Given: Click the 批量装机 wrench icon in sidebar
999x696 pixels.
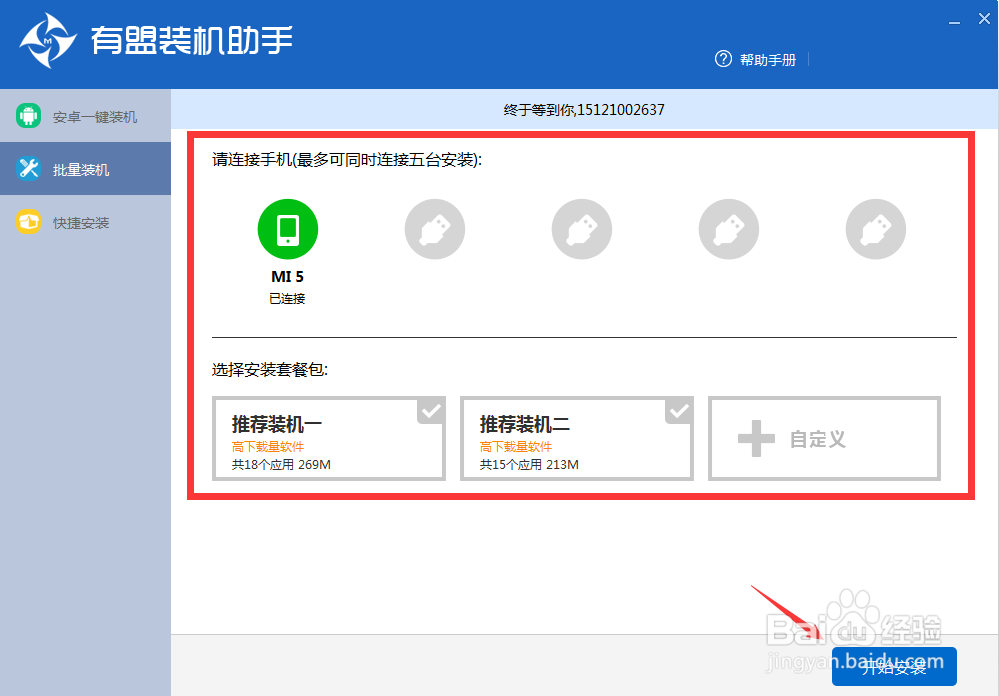Looking at the screenshot, I should (x=28, y=168).
